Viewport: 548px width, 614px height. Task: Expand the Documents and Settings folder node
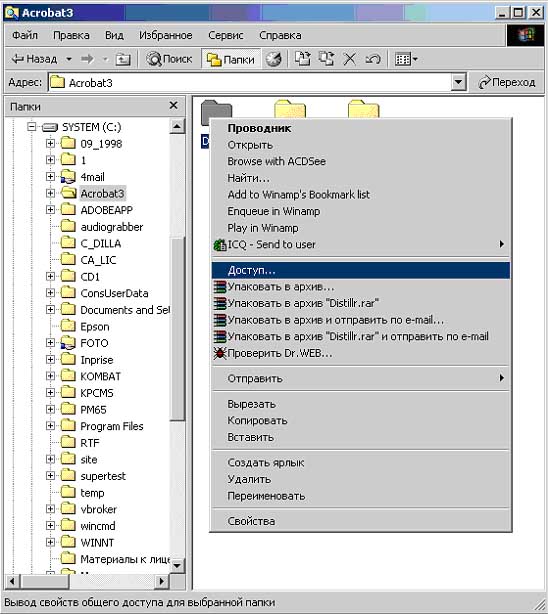(50, 310)
